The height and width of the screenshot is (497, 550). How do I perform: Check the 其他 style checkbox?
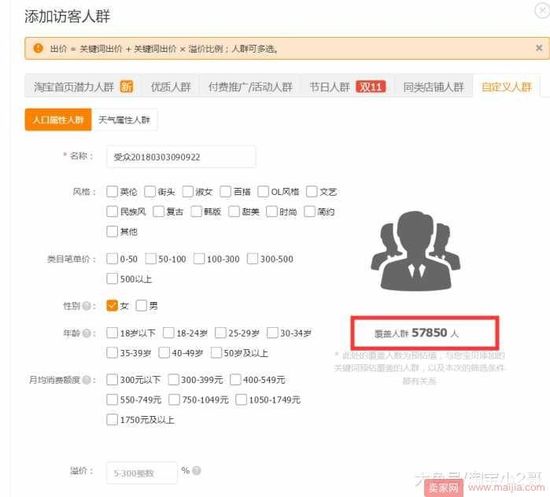(x=112, y=231)
